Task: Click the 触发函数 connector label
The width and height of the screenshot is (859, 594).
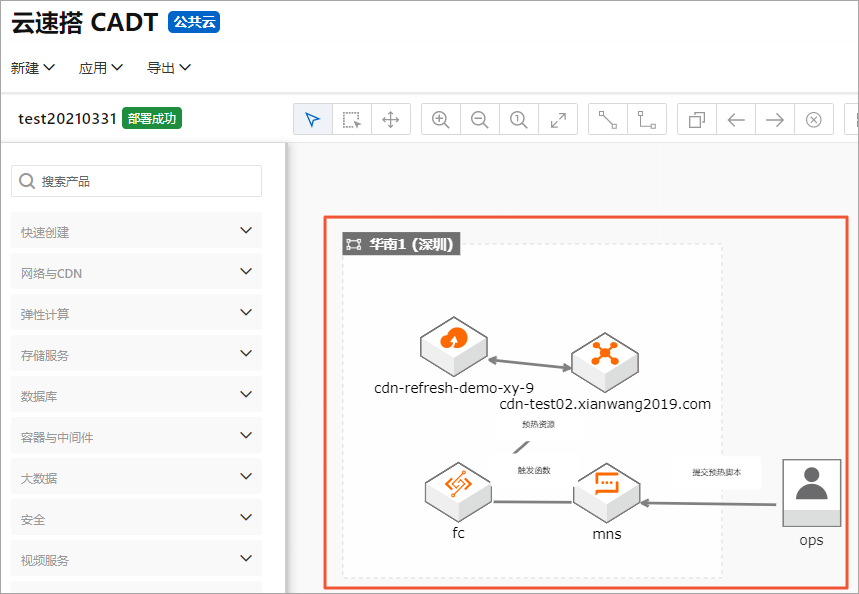Action: [534, 470]
